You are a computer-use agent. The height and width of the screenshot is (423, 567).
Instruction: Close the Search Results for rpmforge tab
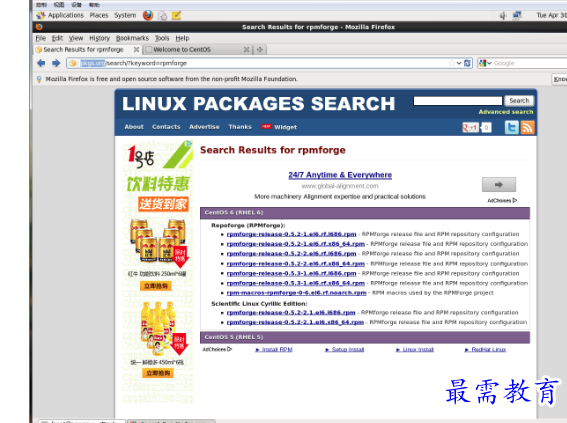click(x=136, y=50)
